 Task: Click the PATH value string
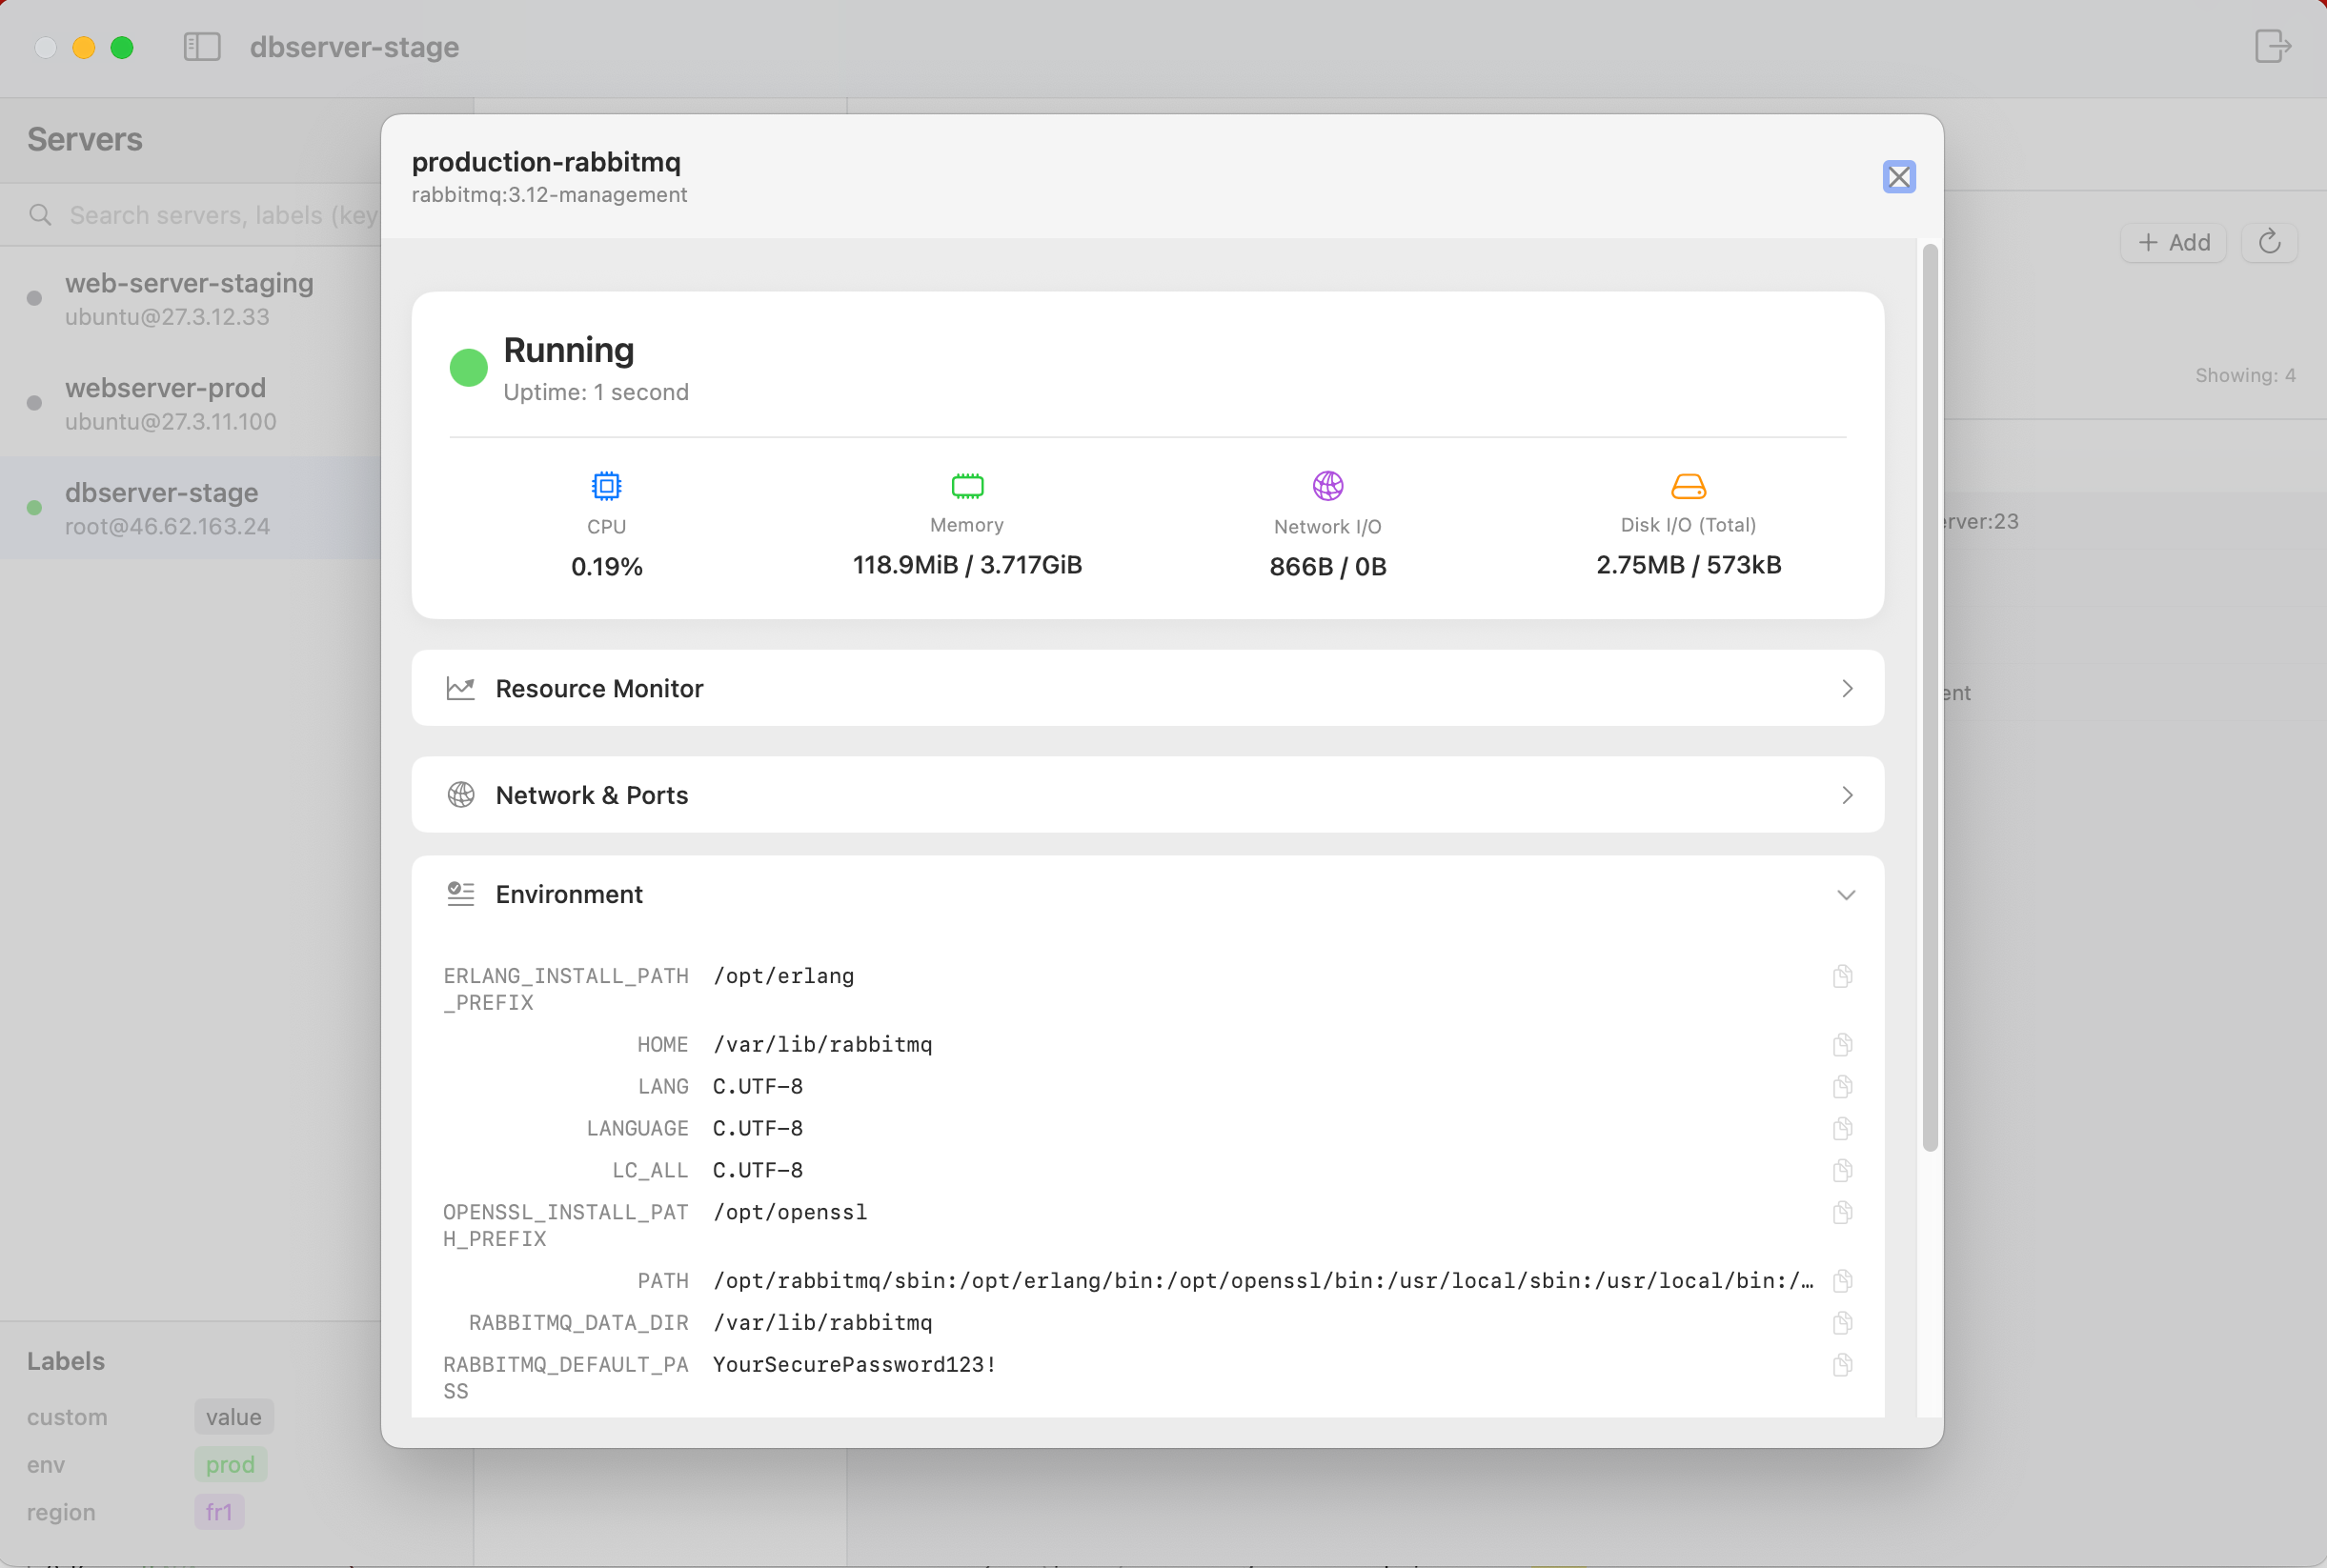[1263, 1281]
